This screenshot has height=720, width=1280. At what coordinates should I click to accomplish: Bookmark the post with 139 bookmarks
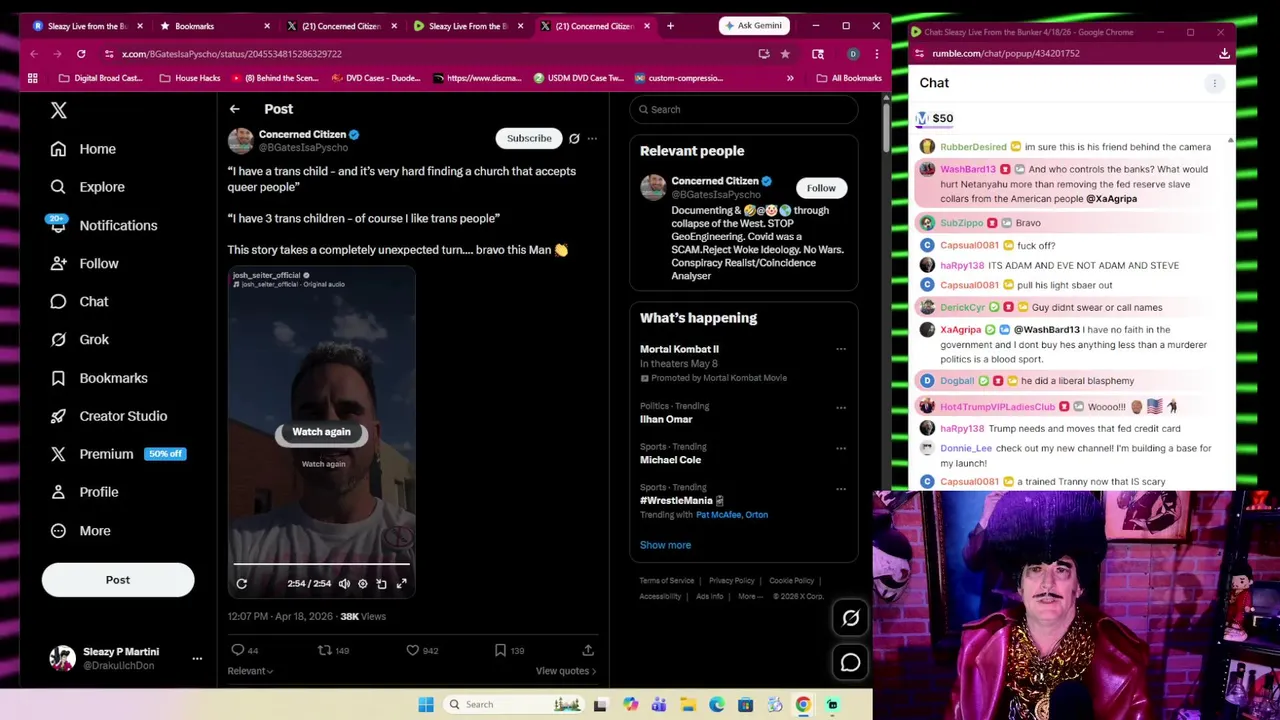[500, 651]
